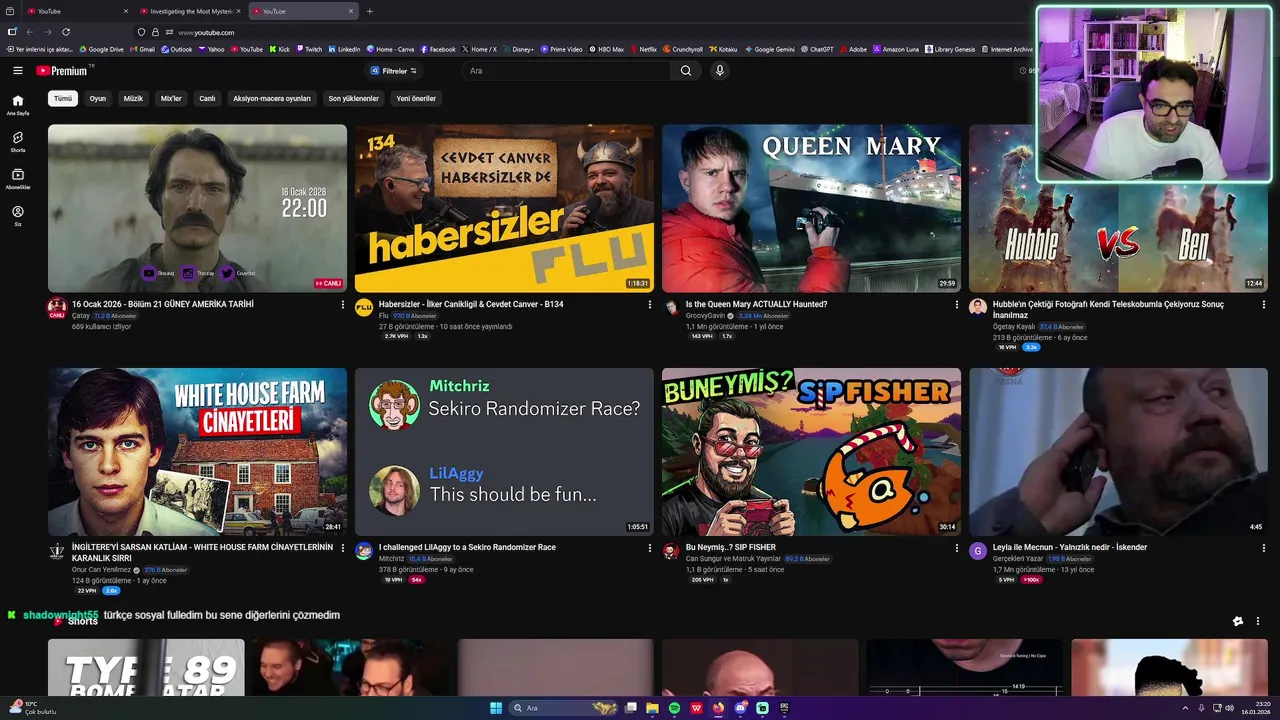Open options menu for White House Farm video
This screenshot has height=720, width=1280.
pyautogui.click(x=343, y=548)
